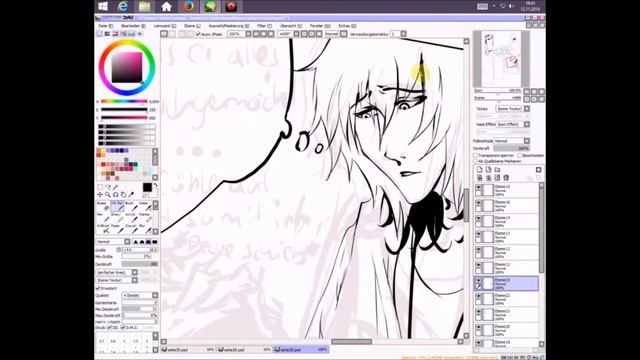Toggle the Ausw./Mask. checkbox
The width and height of the screenshot is (640, 360).
198,34
